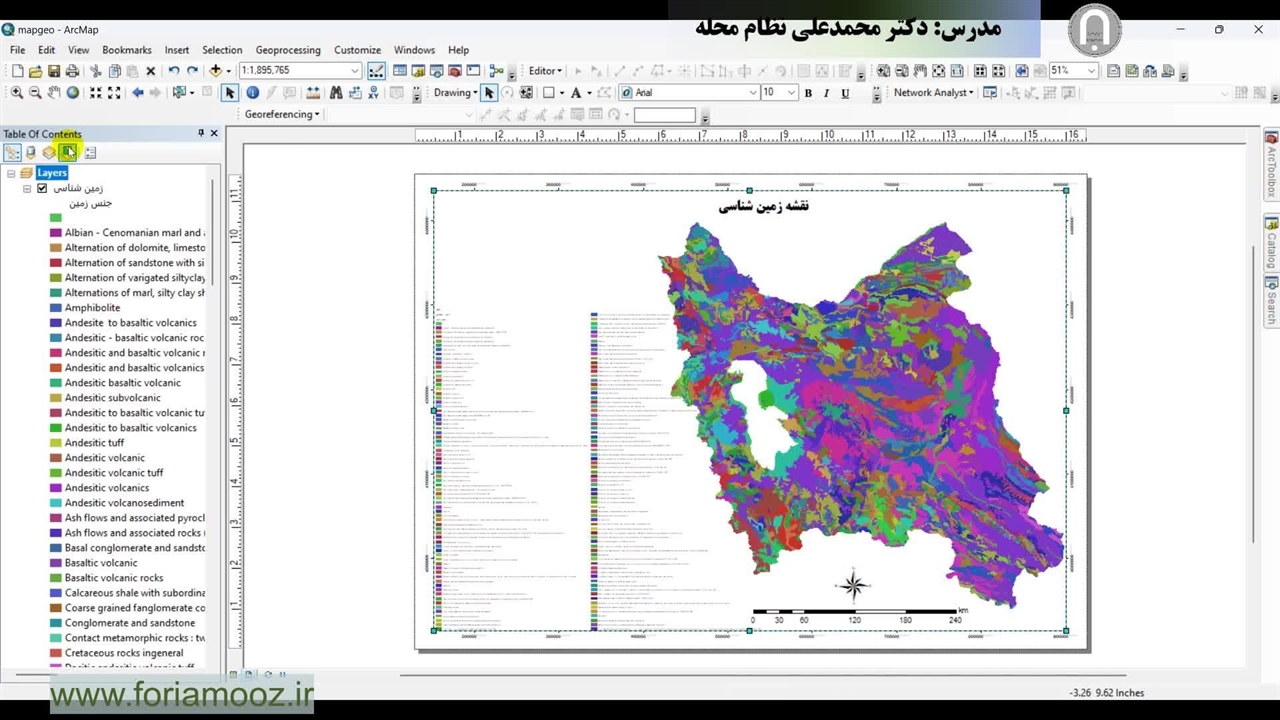Open the layout zoom percentage dropdown
Image resolution: width=1280 pixels, height=720 pixels.
click(1091, 71)
